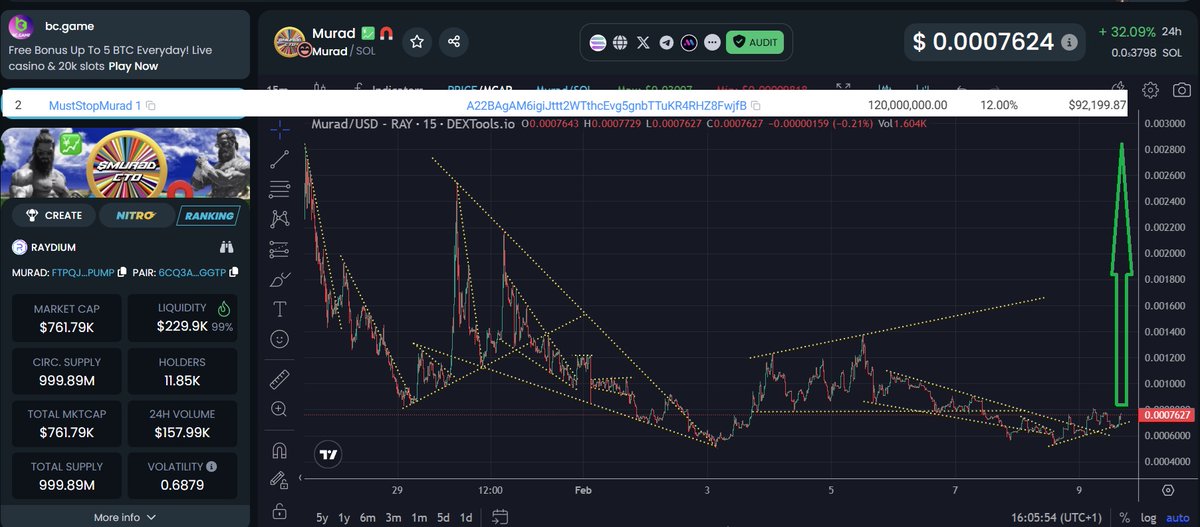Viewport: 1200px width, 527px height.
Task: Select the Fibonacci retracement tool
Action: [x=280, y=188]
